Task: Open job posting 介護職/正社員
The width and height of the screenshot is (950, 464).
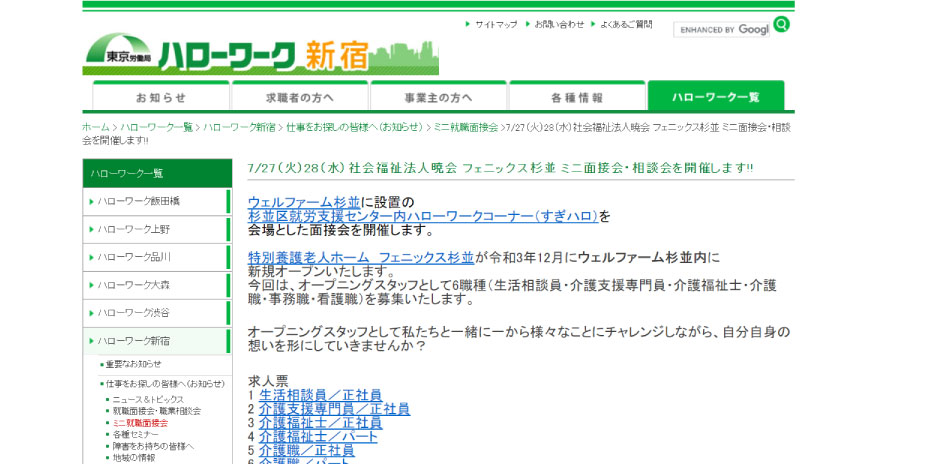Action: [307, 451]
